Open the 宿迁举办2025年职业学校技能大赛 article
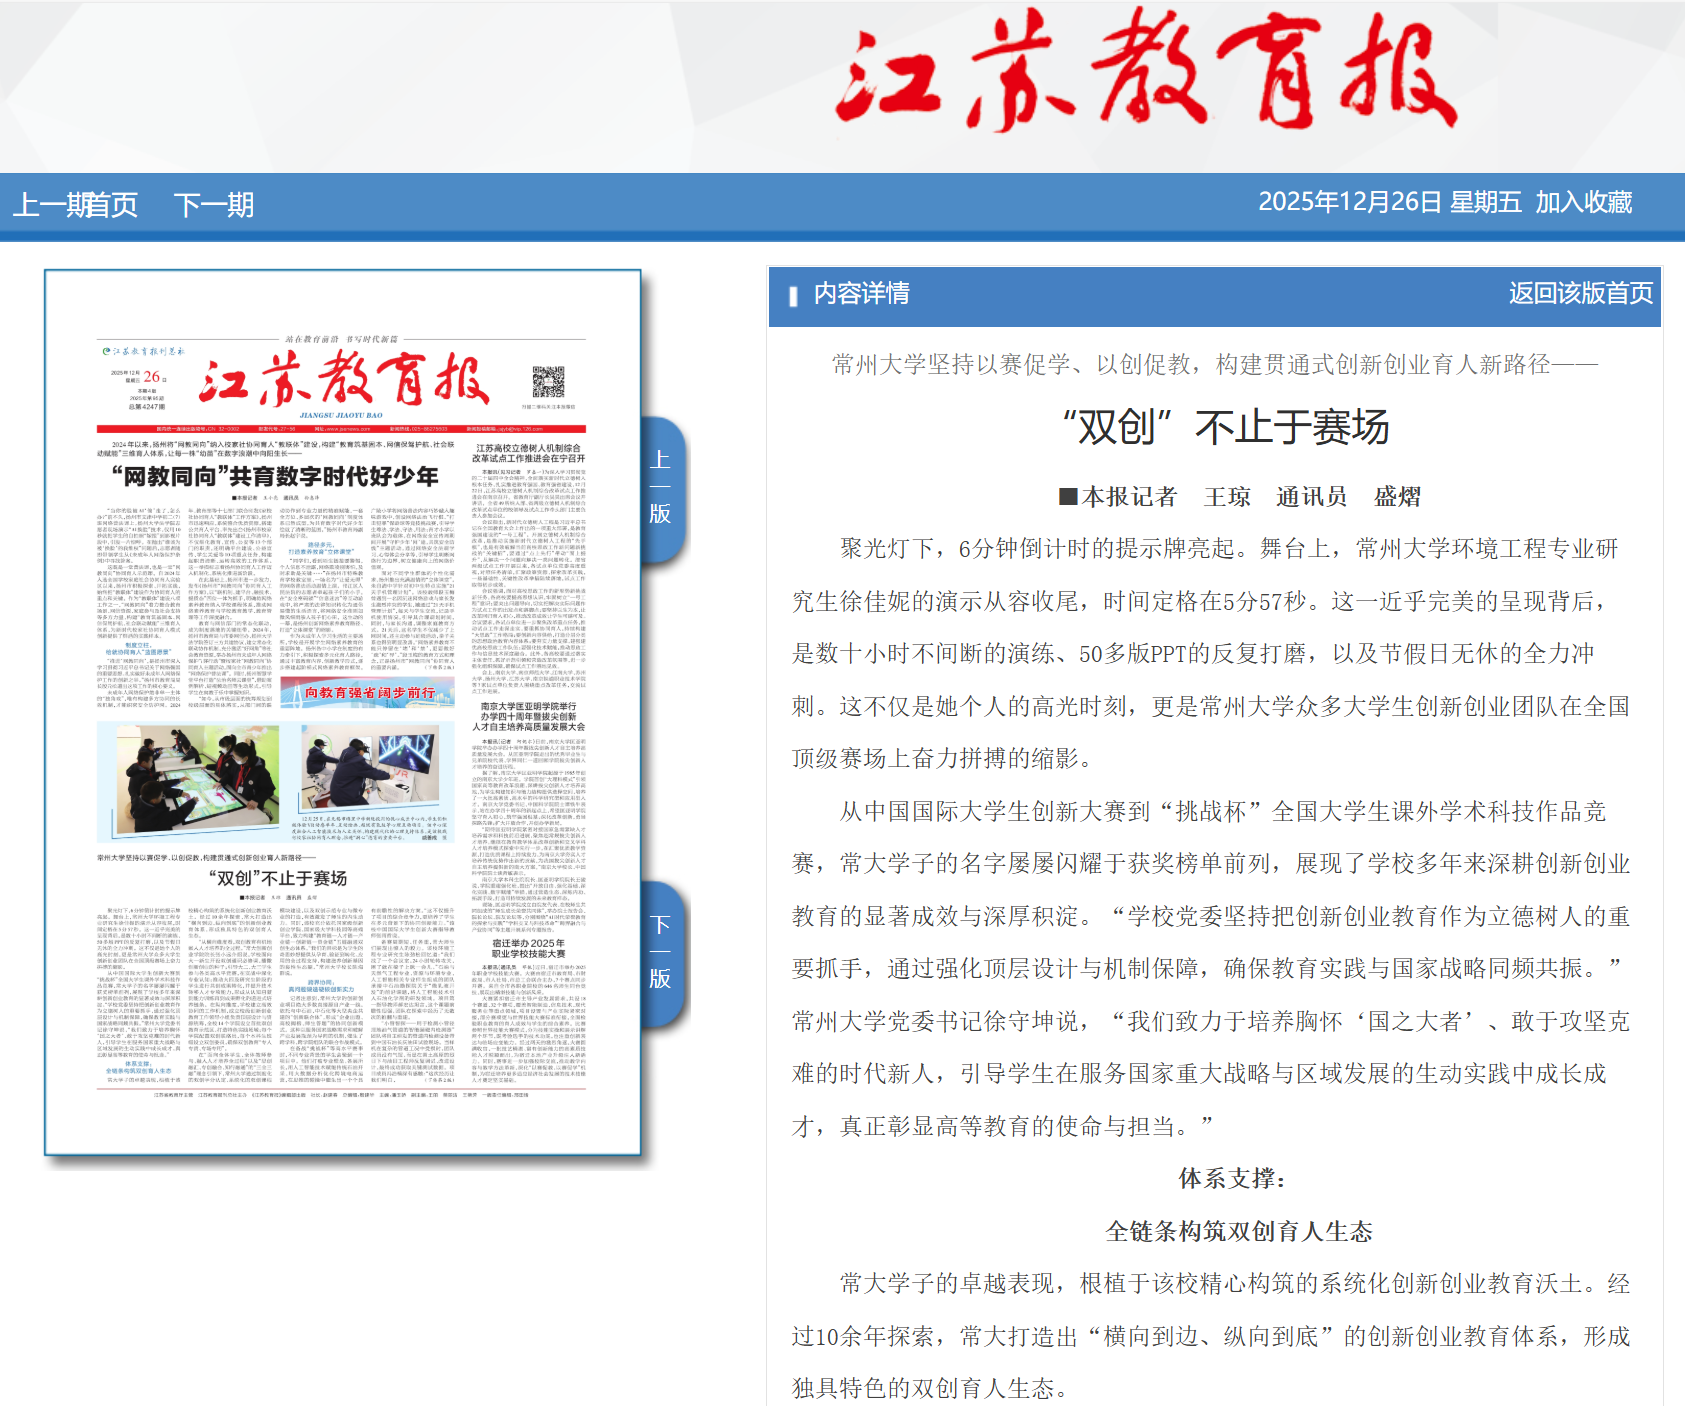The width and height of the screenshot is (1685, 1406). [528, 948]
